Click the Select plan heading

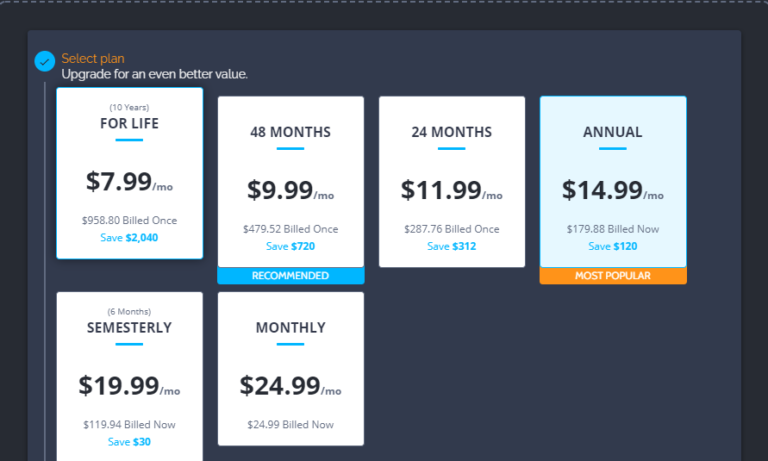[x=93, y=59]
